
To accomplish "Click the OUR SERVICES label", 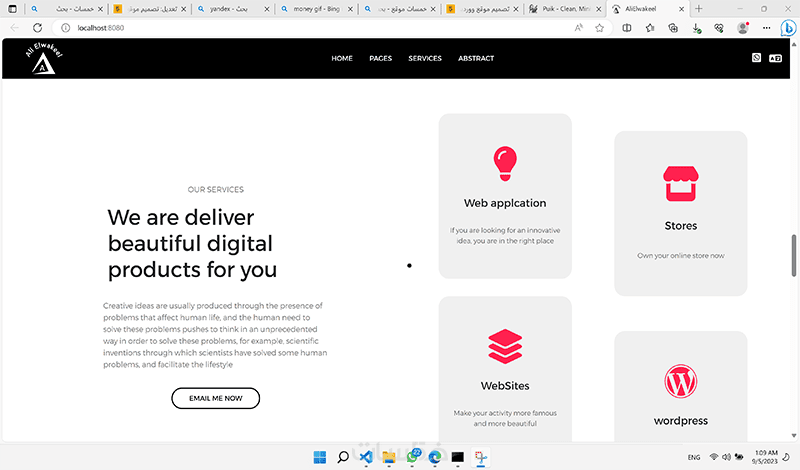I will [215, 189].
